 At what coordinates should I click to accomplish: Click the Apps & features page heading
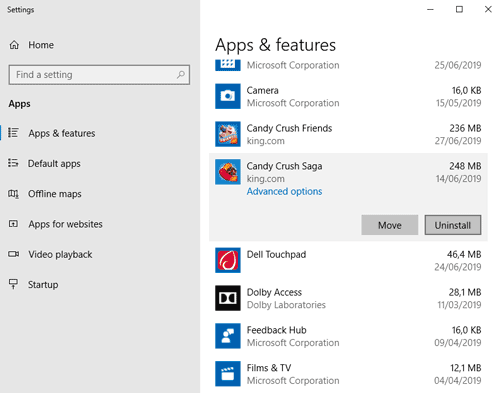pos(275,45)
